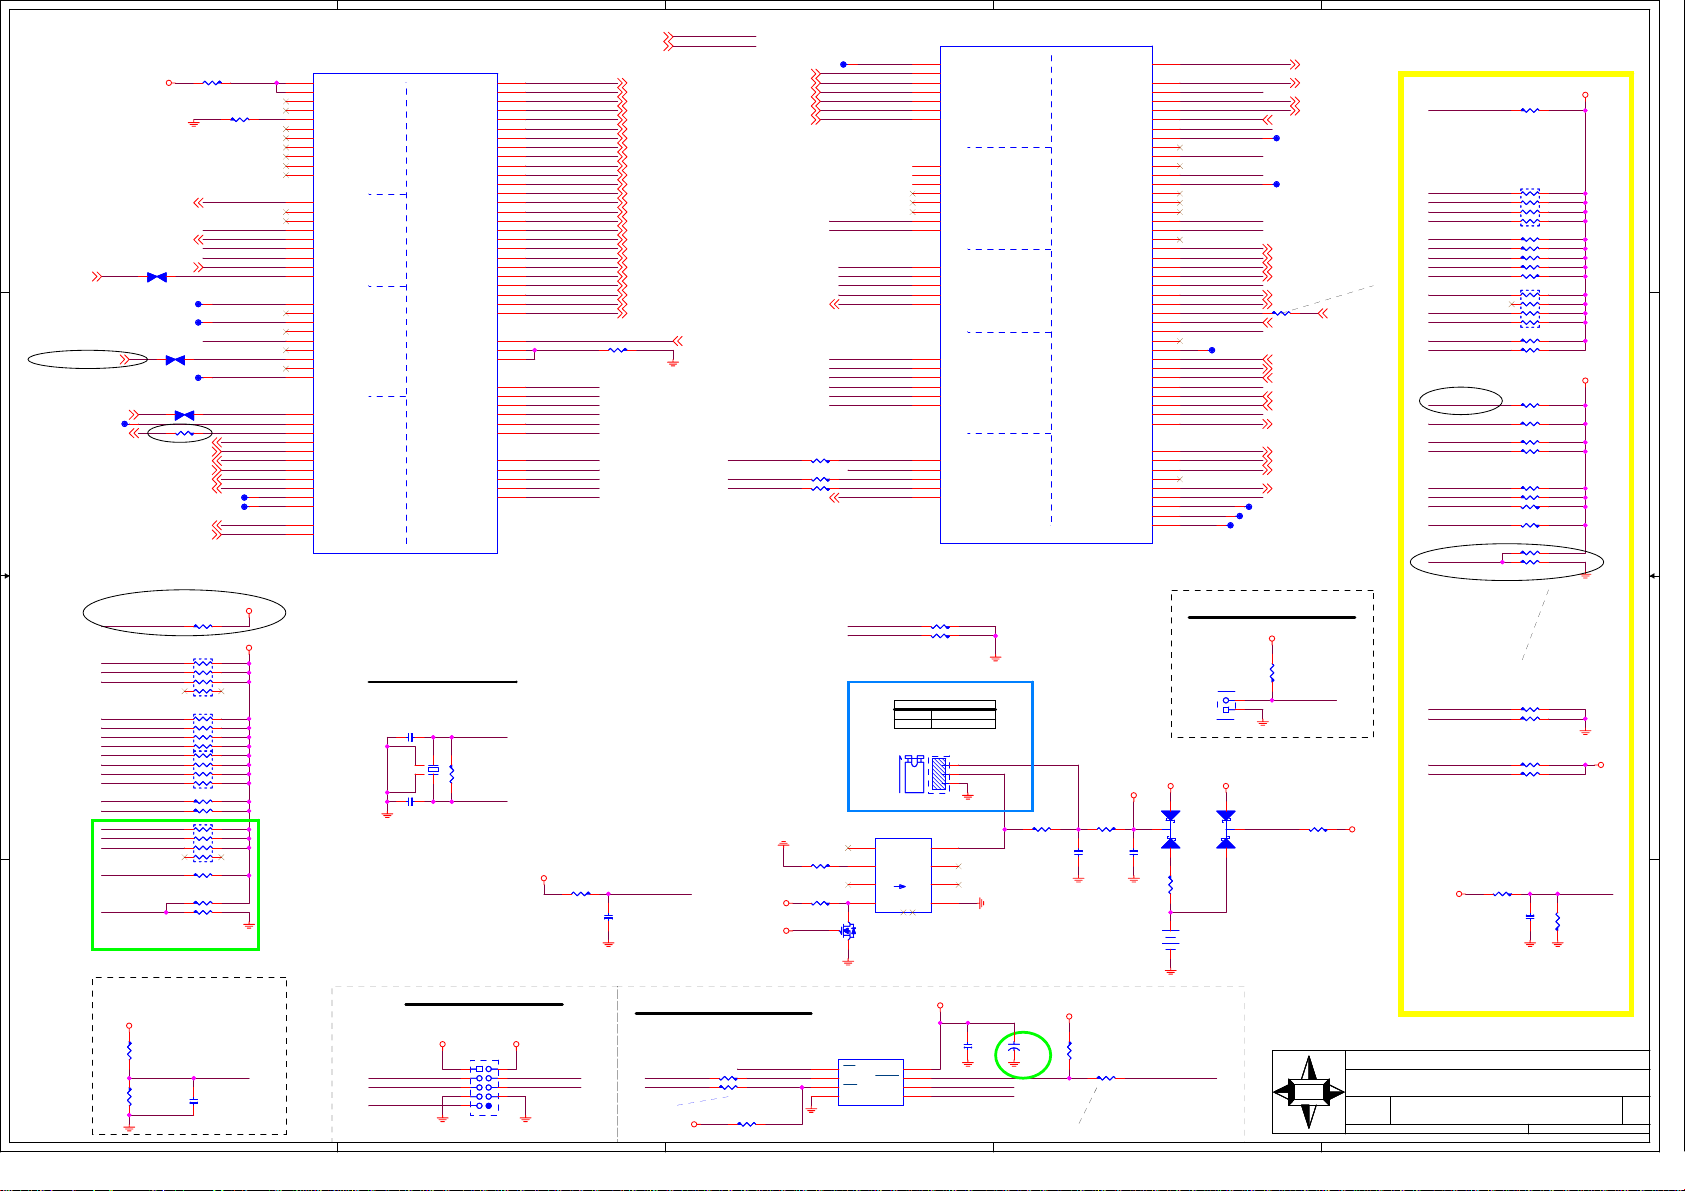Click the top-left resistor tied to the power terminal
The image size is (1685, 1191).
tap(212, 83)
